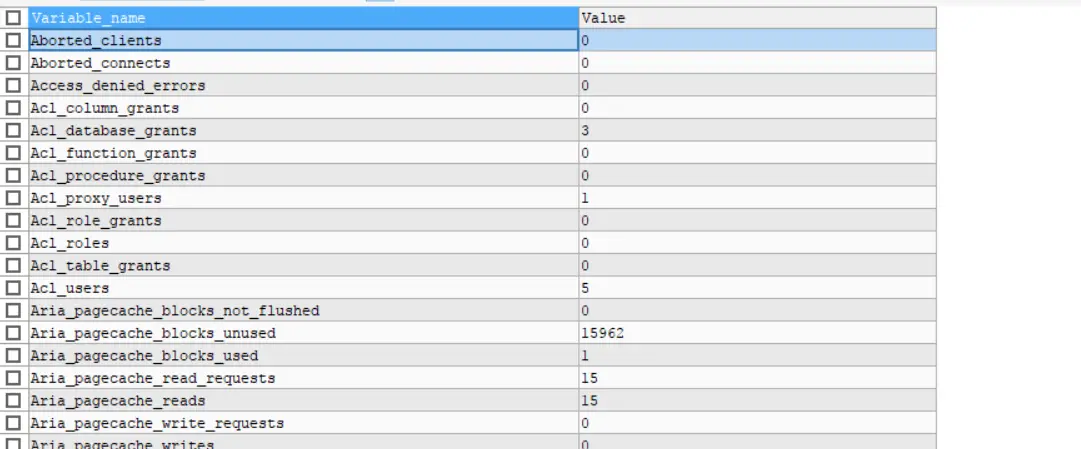Select the Acl_proxy_users name cell
1081x449 pixels.
[303, 198]
